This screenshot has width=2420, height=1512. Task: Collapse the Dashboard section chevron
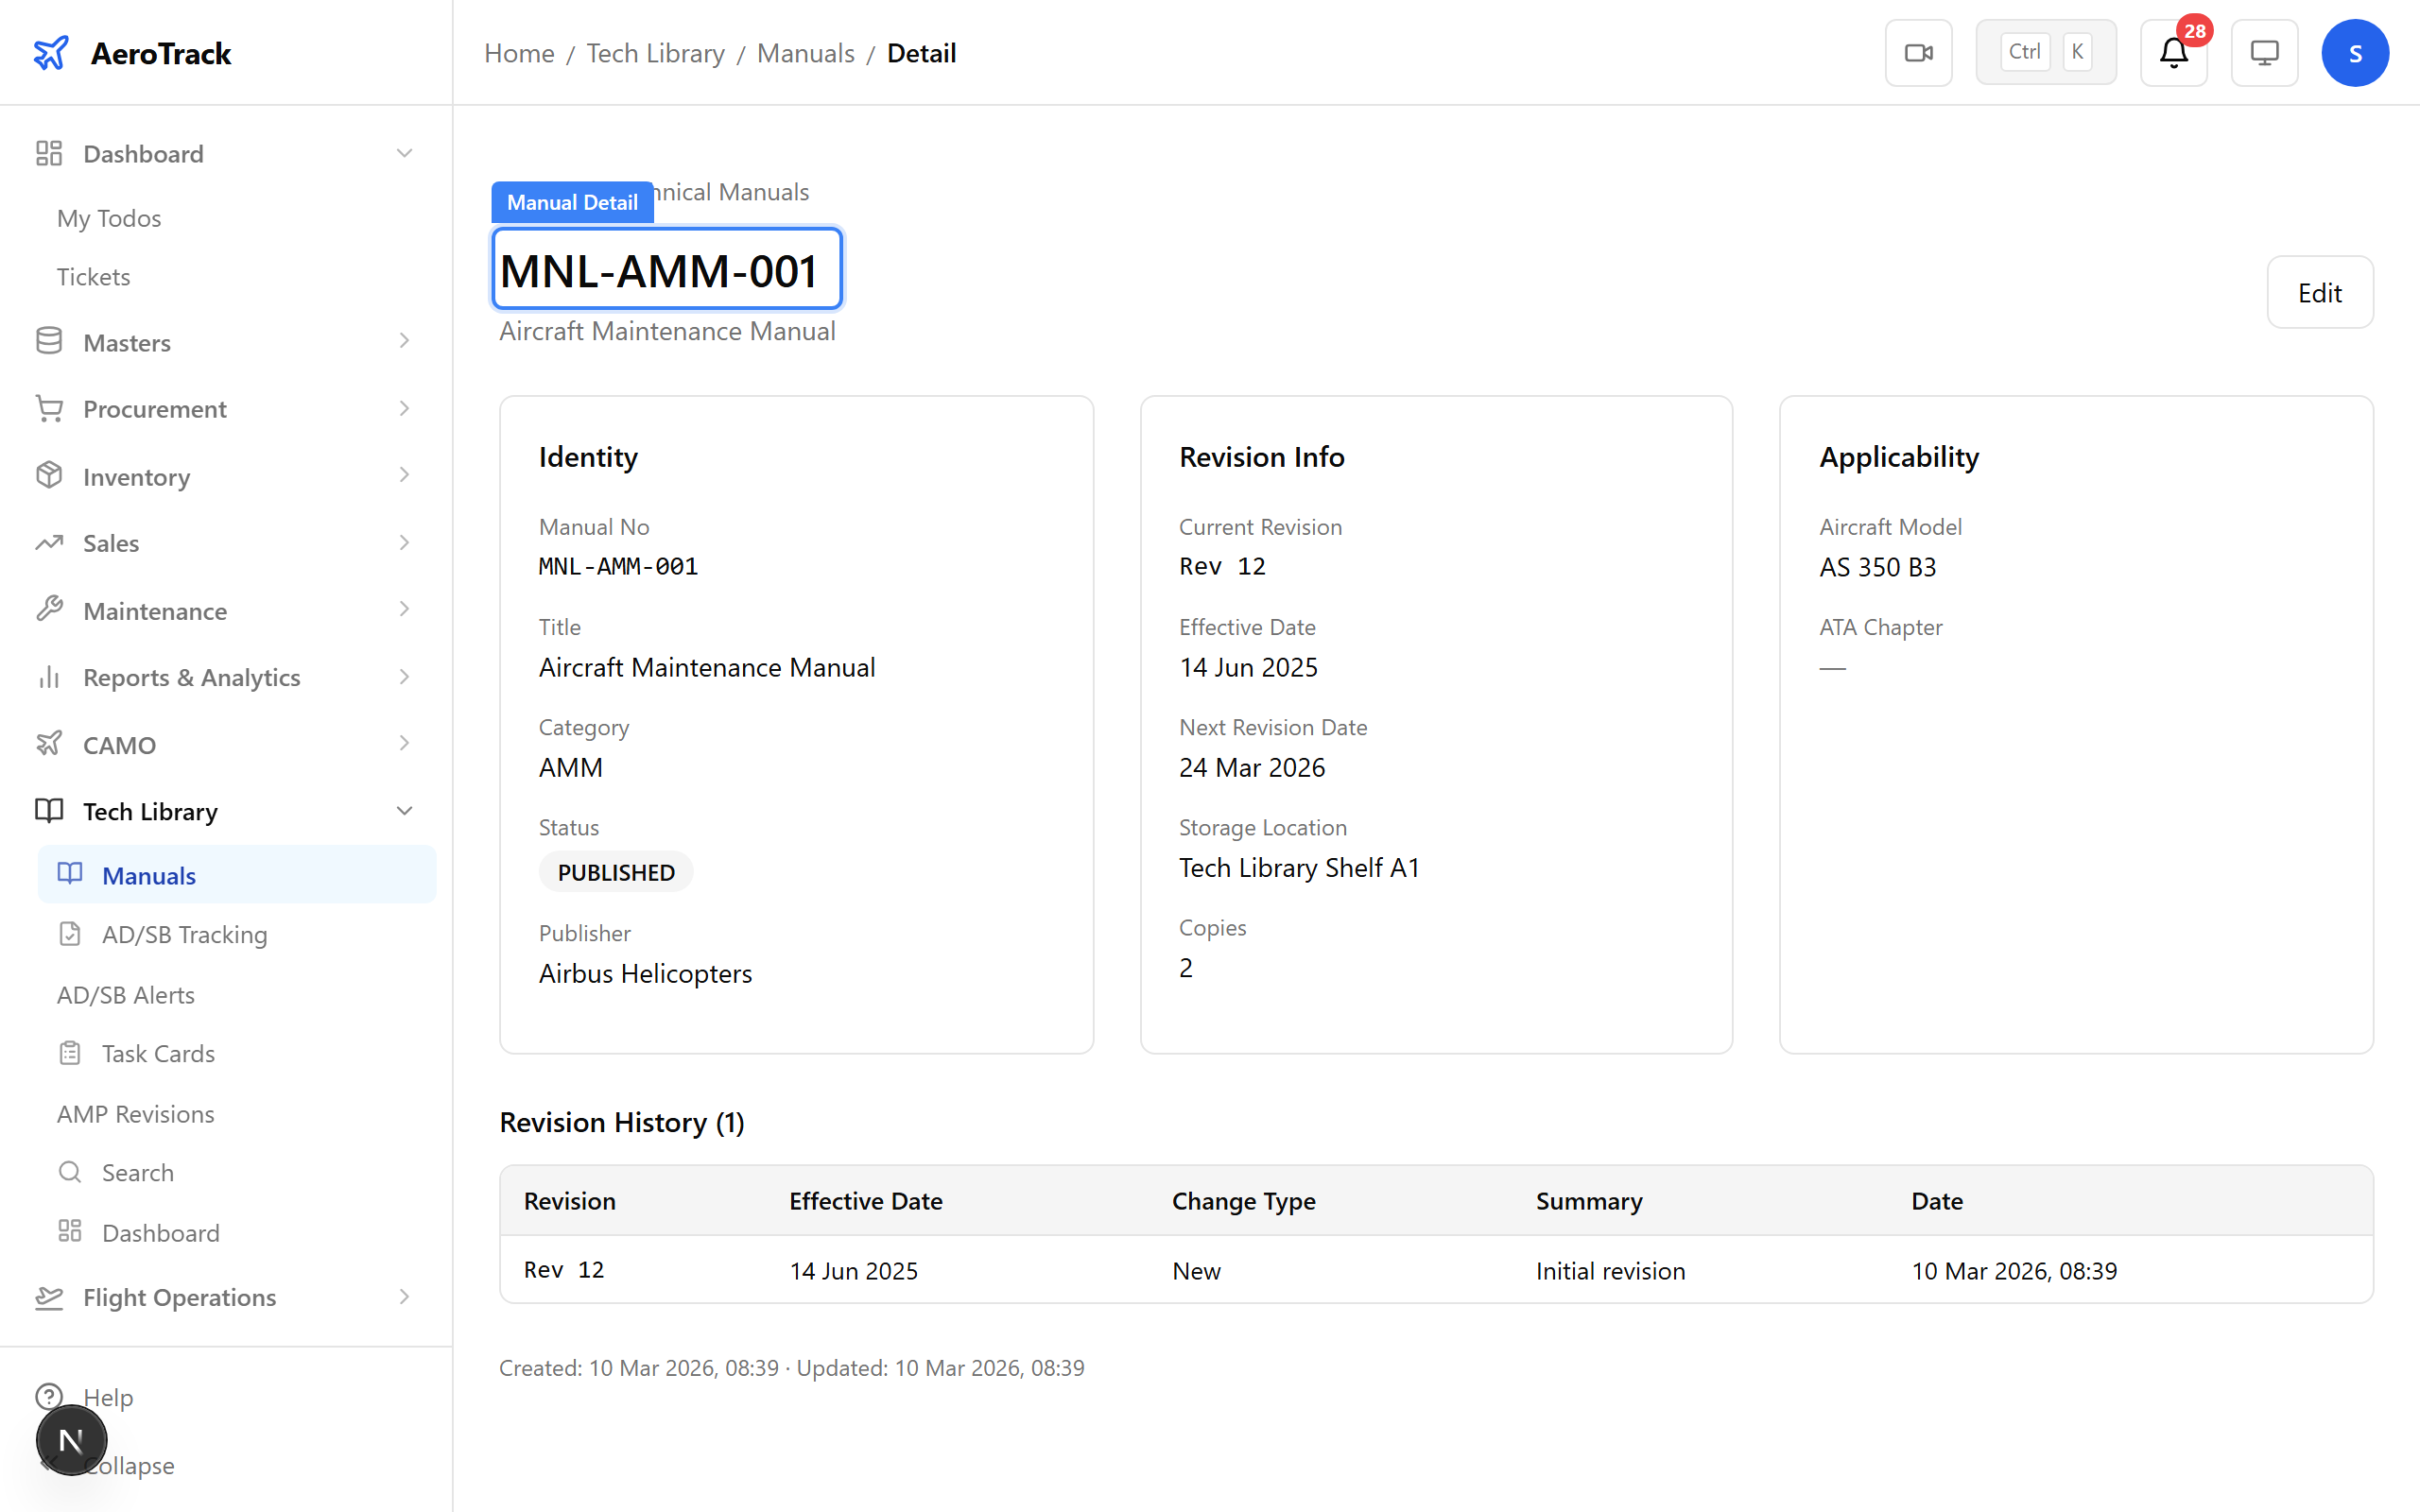tap(404, 153)
